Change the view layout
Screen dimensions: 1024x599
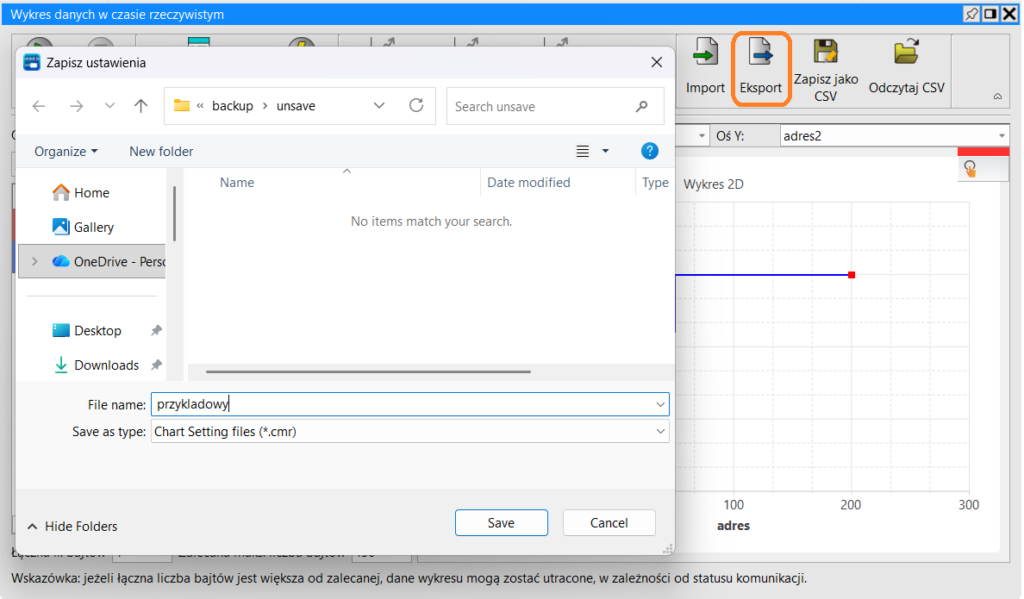click(583, 152)
